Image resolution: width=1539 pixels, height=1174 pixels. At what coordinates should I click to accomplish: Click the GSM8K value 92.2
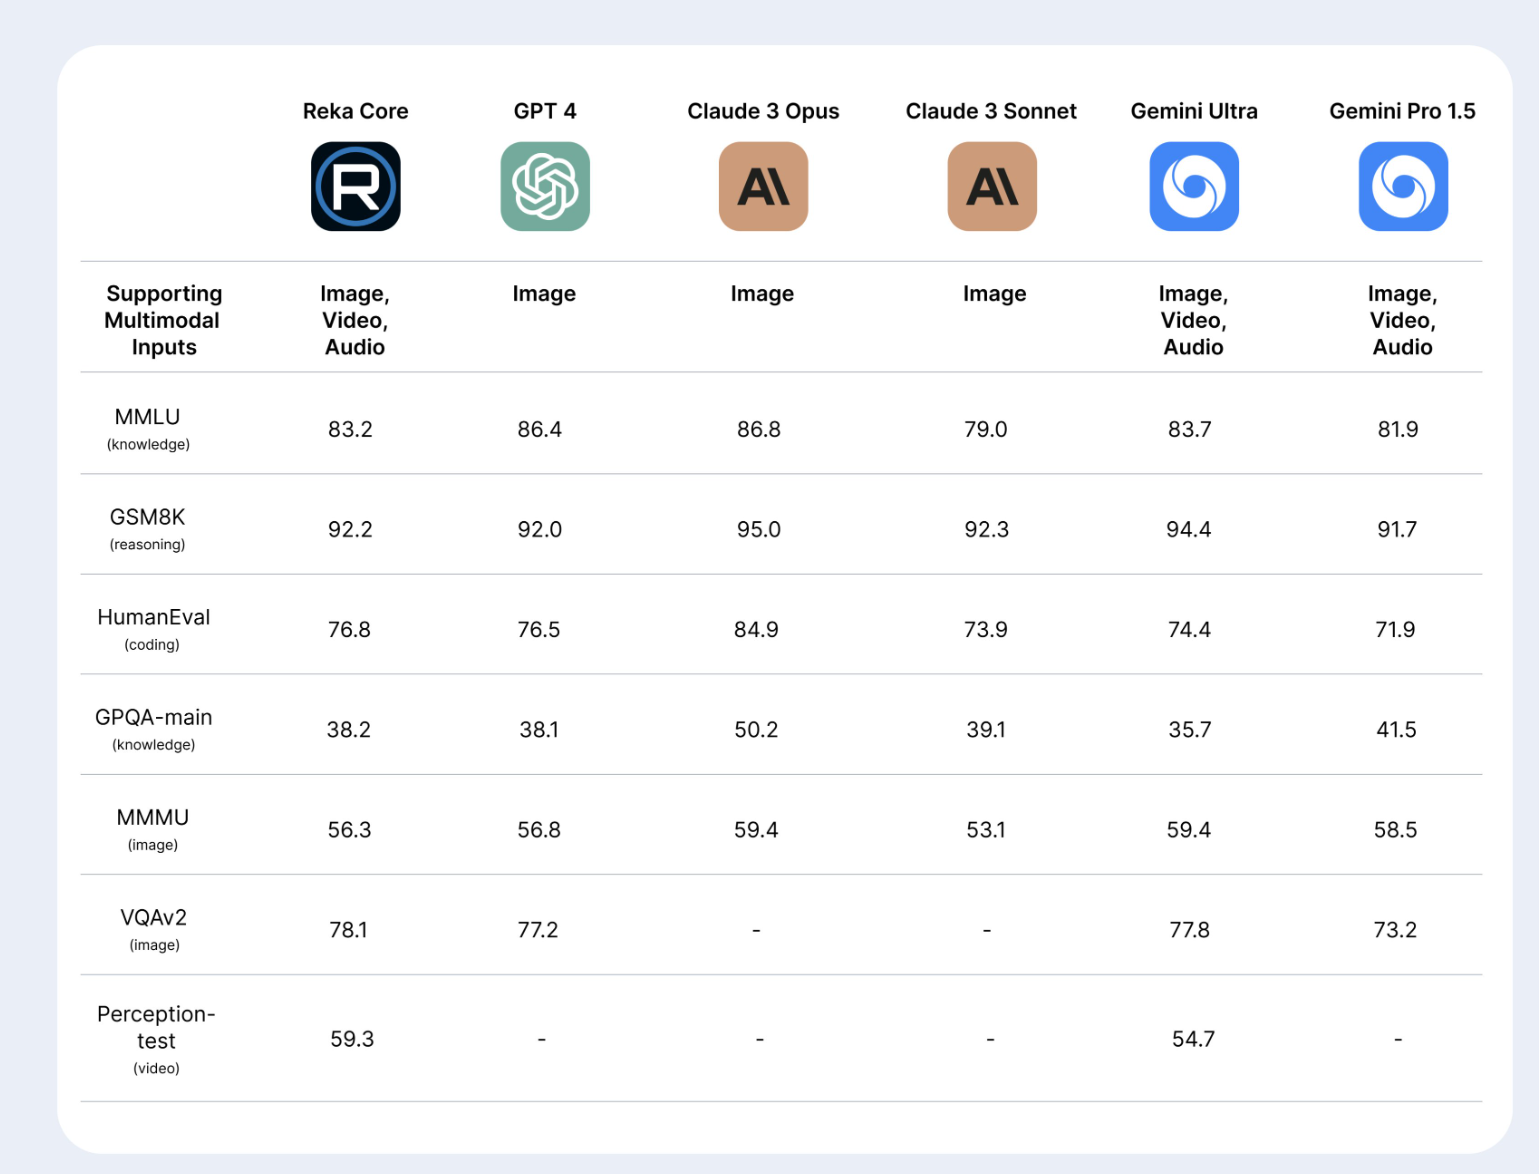(x=350, y=529)
